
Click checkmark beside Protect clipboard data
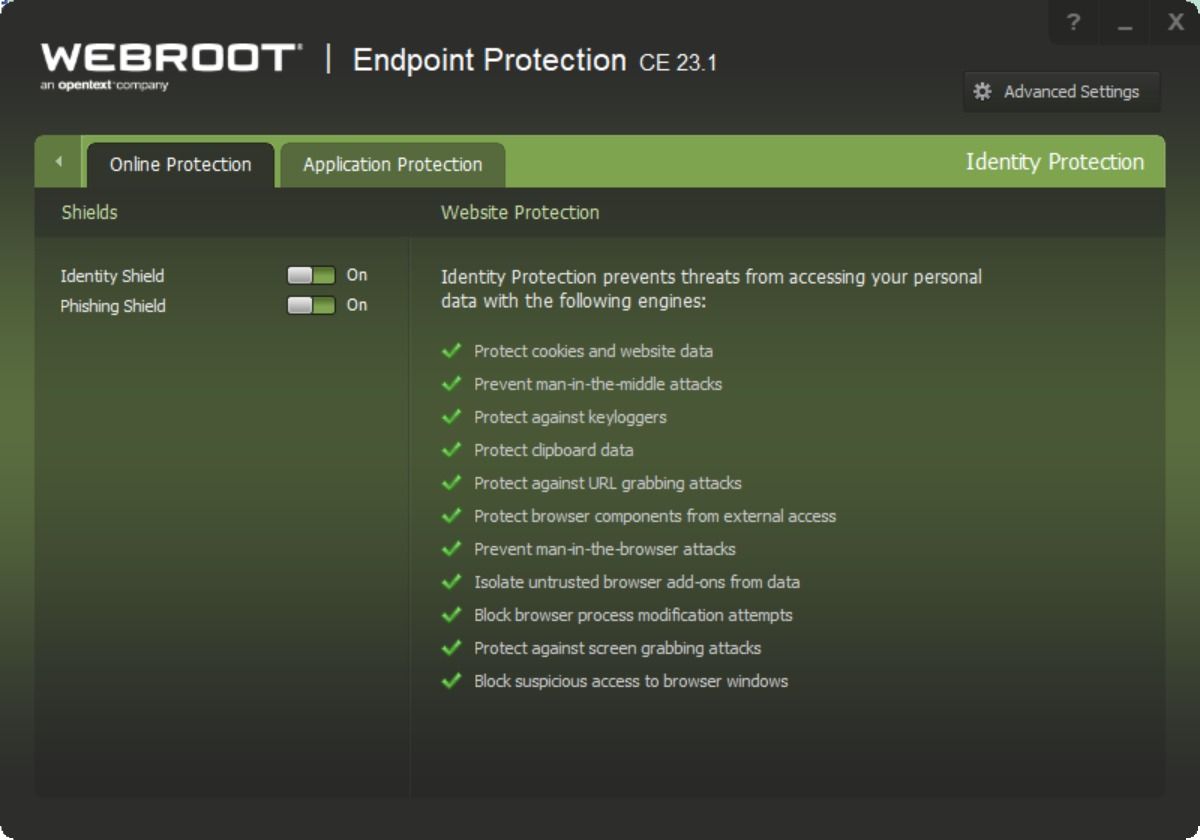pyautogui.click(x=452, y=450)
